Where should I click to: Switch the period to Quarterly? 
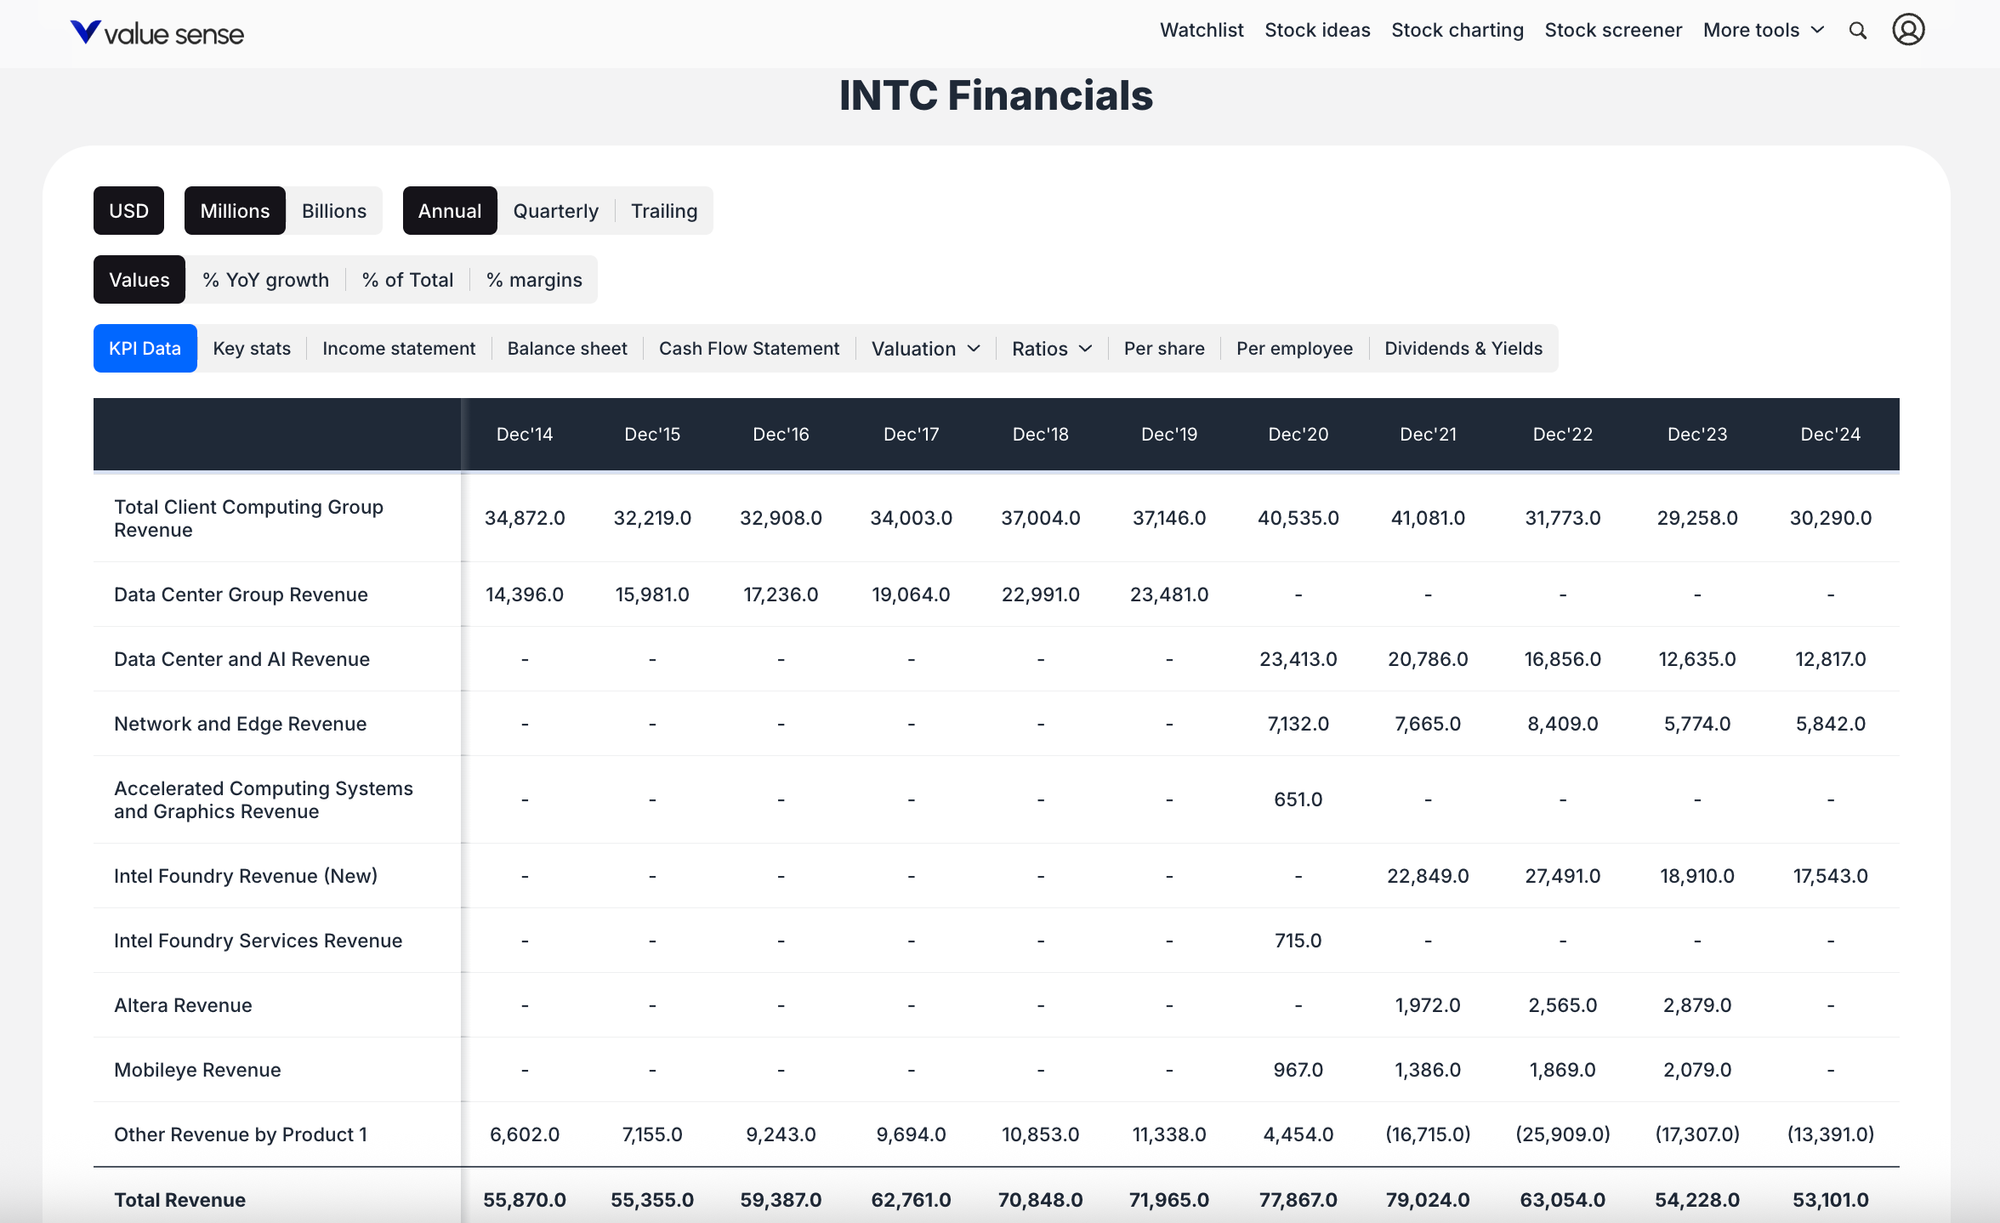pos(556,210)
